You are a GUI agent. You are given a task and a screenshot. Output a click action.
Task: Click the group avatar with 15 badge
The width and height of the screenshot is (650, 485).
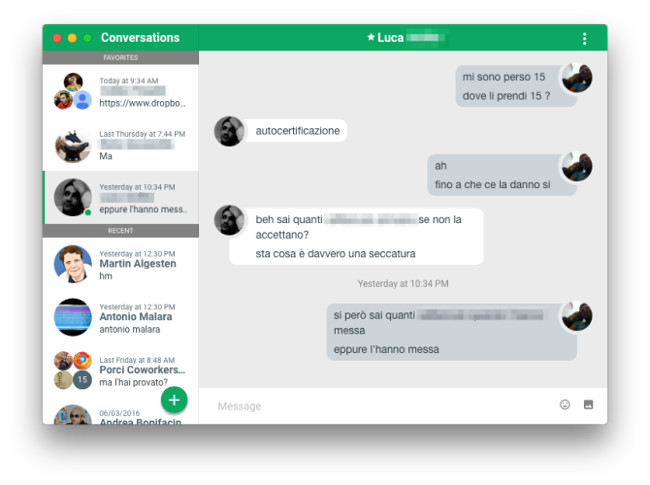pos(73,371)
